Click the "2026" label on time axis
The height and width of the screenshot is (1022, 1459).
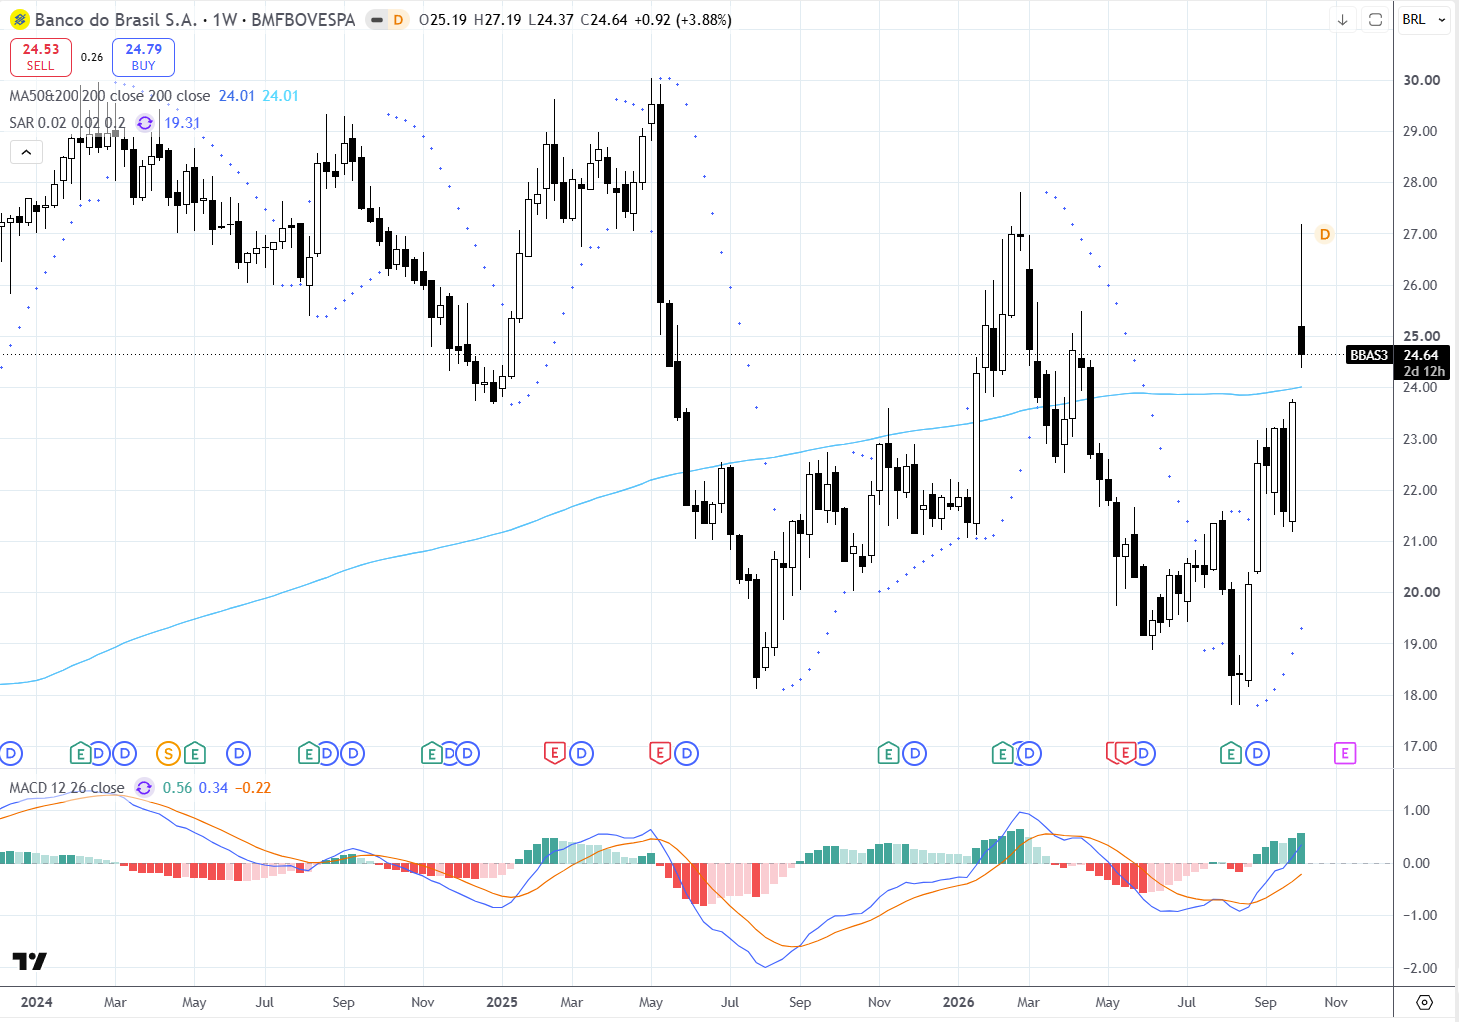tap(958, 1002)
